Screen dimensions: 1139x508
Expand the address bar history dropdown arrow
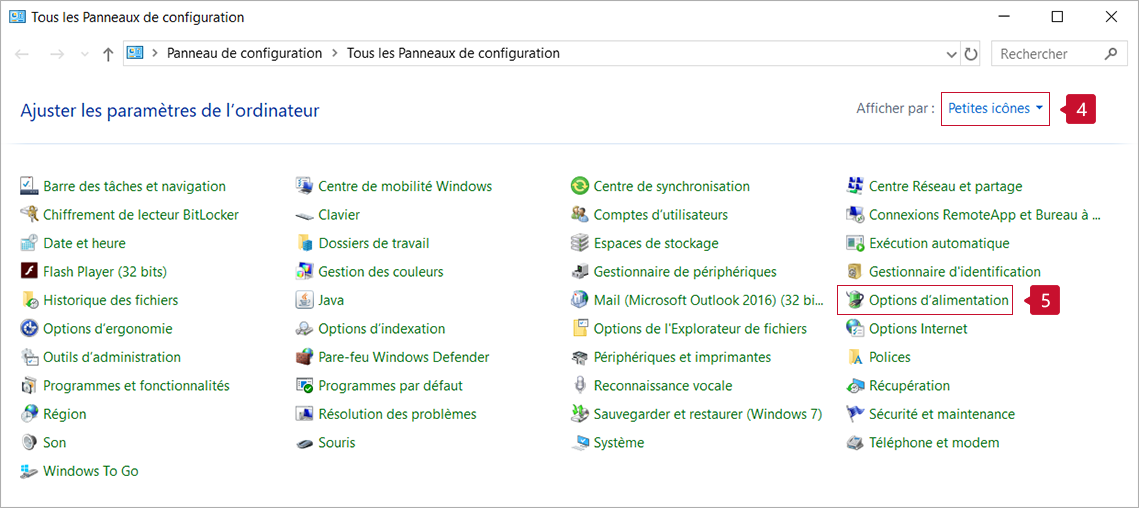pyautogui.click(x=951, y=54)
